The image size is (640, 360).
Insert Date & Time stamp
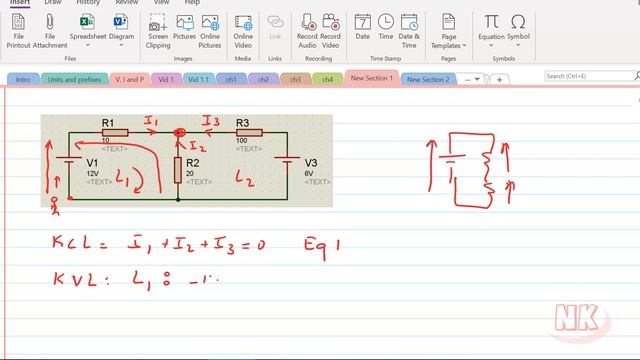click(x=409, y=31)
